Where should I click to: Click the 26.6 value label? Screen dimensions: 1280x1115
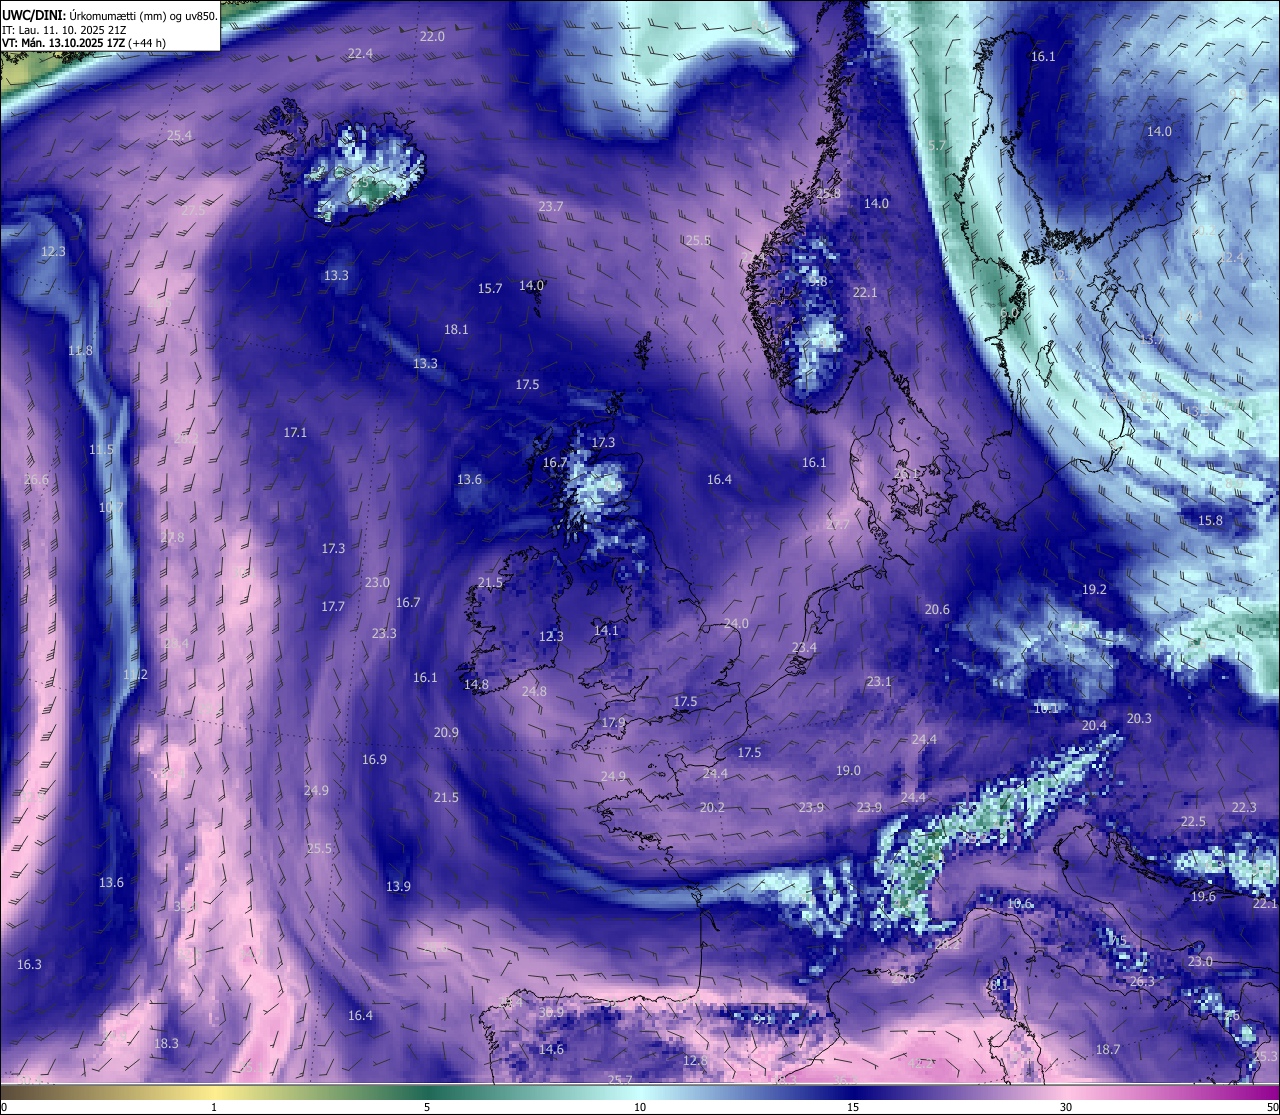pyautogui.click(x=36, y=479)
